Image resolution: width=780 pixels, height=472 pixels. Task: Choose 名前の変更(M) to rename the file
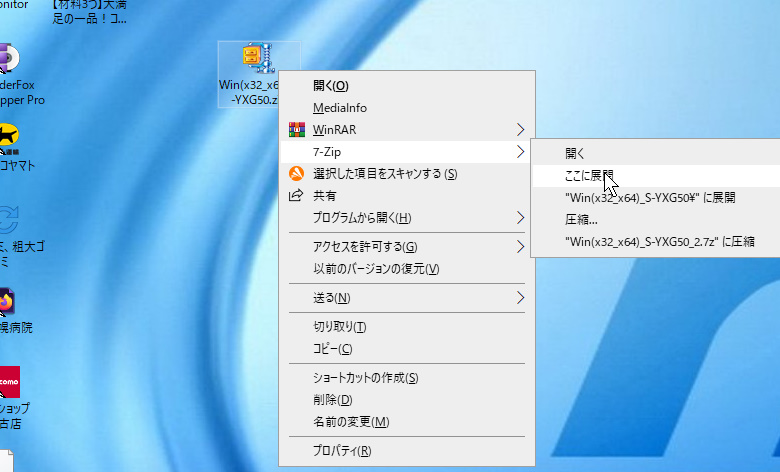point(351,422)
